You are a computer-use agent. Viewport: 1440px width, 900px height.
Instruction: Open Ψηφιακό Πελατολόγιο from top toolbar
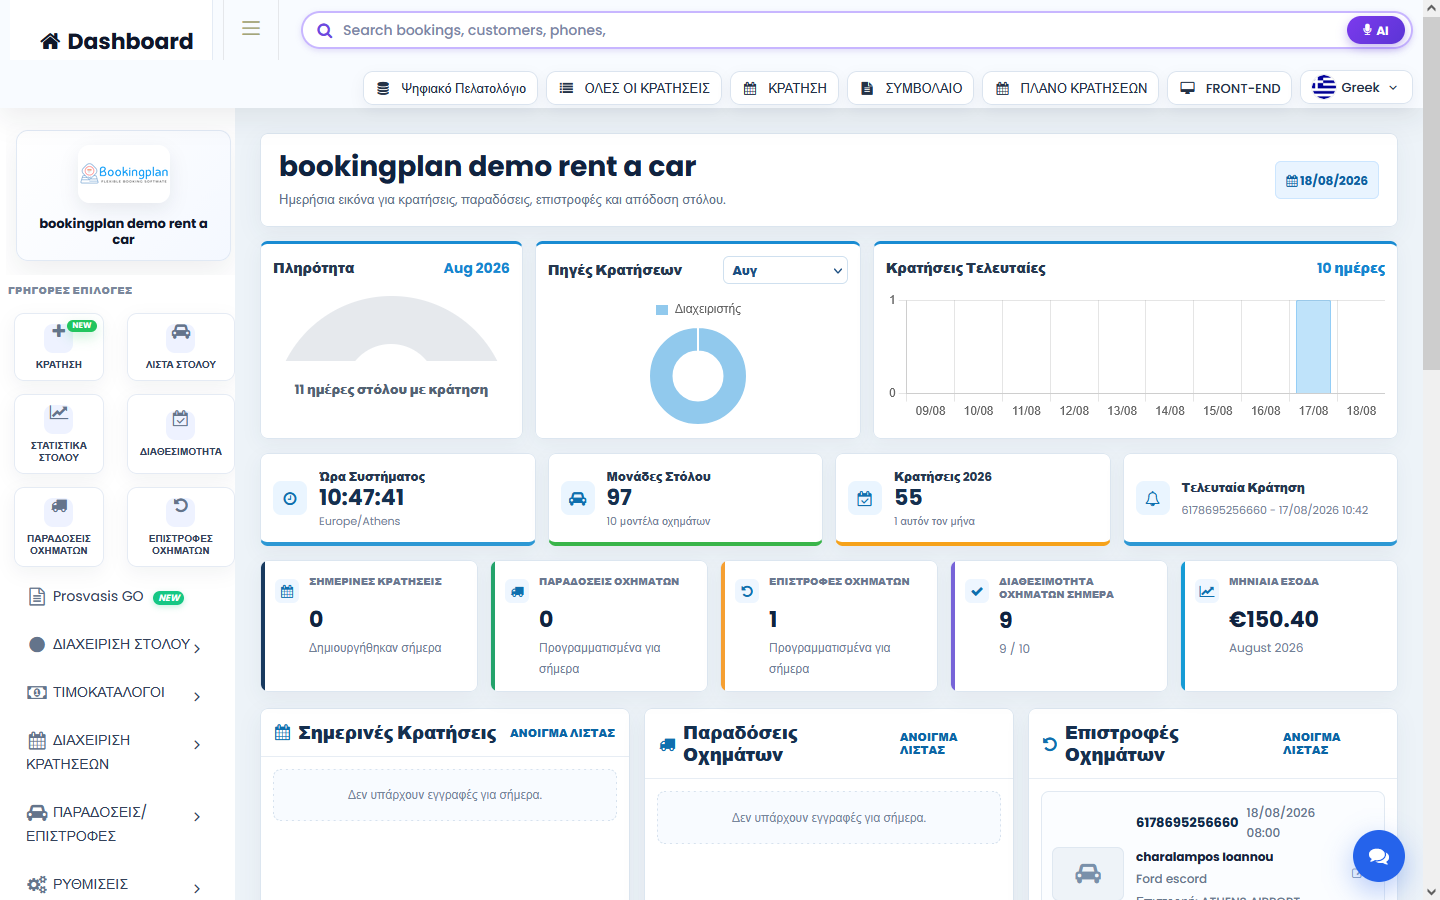point(451,88)
